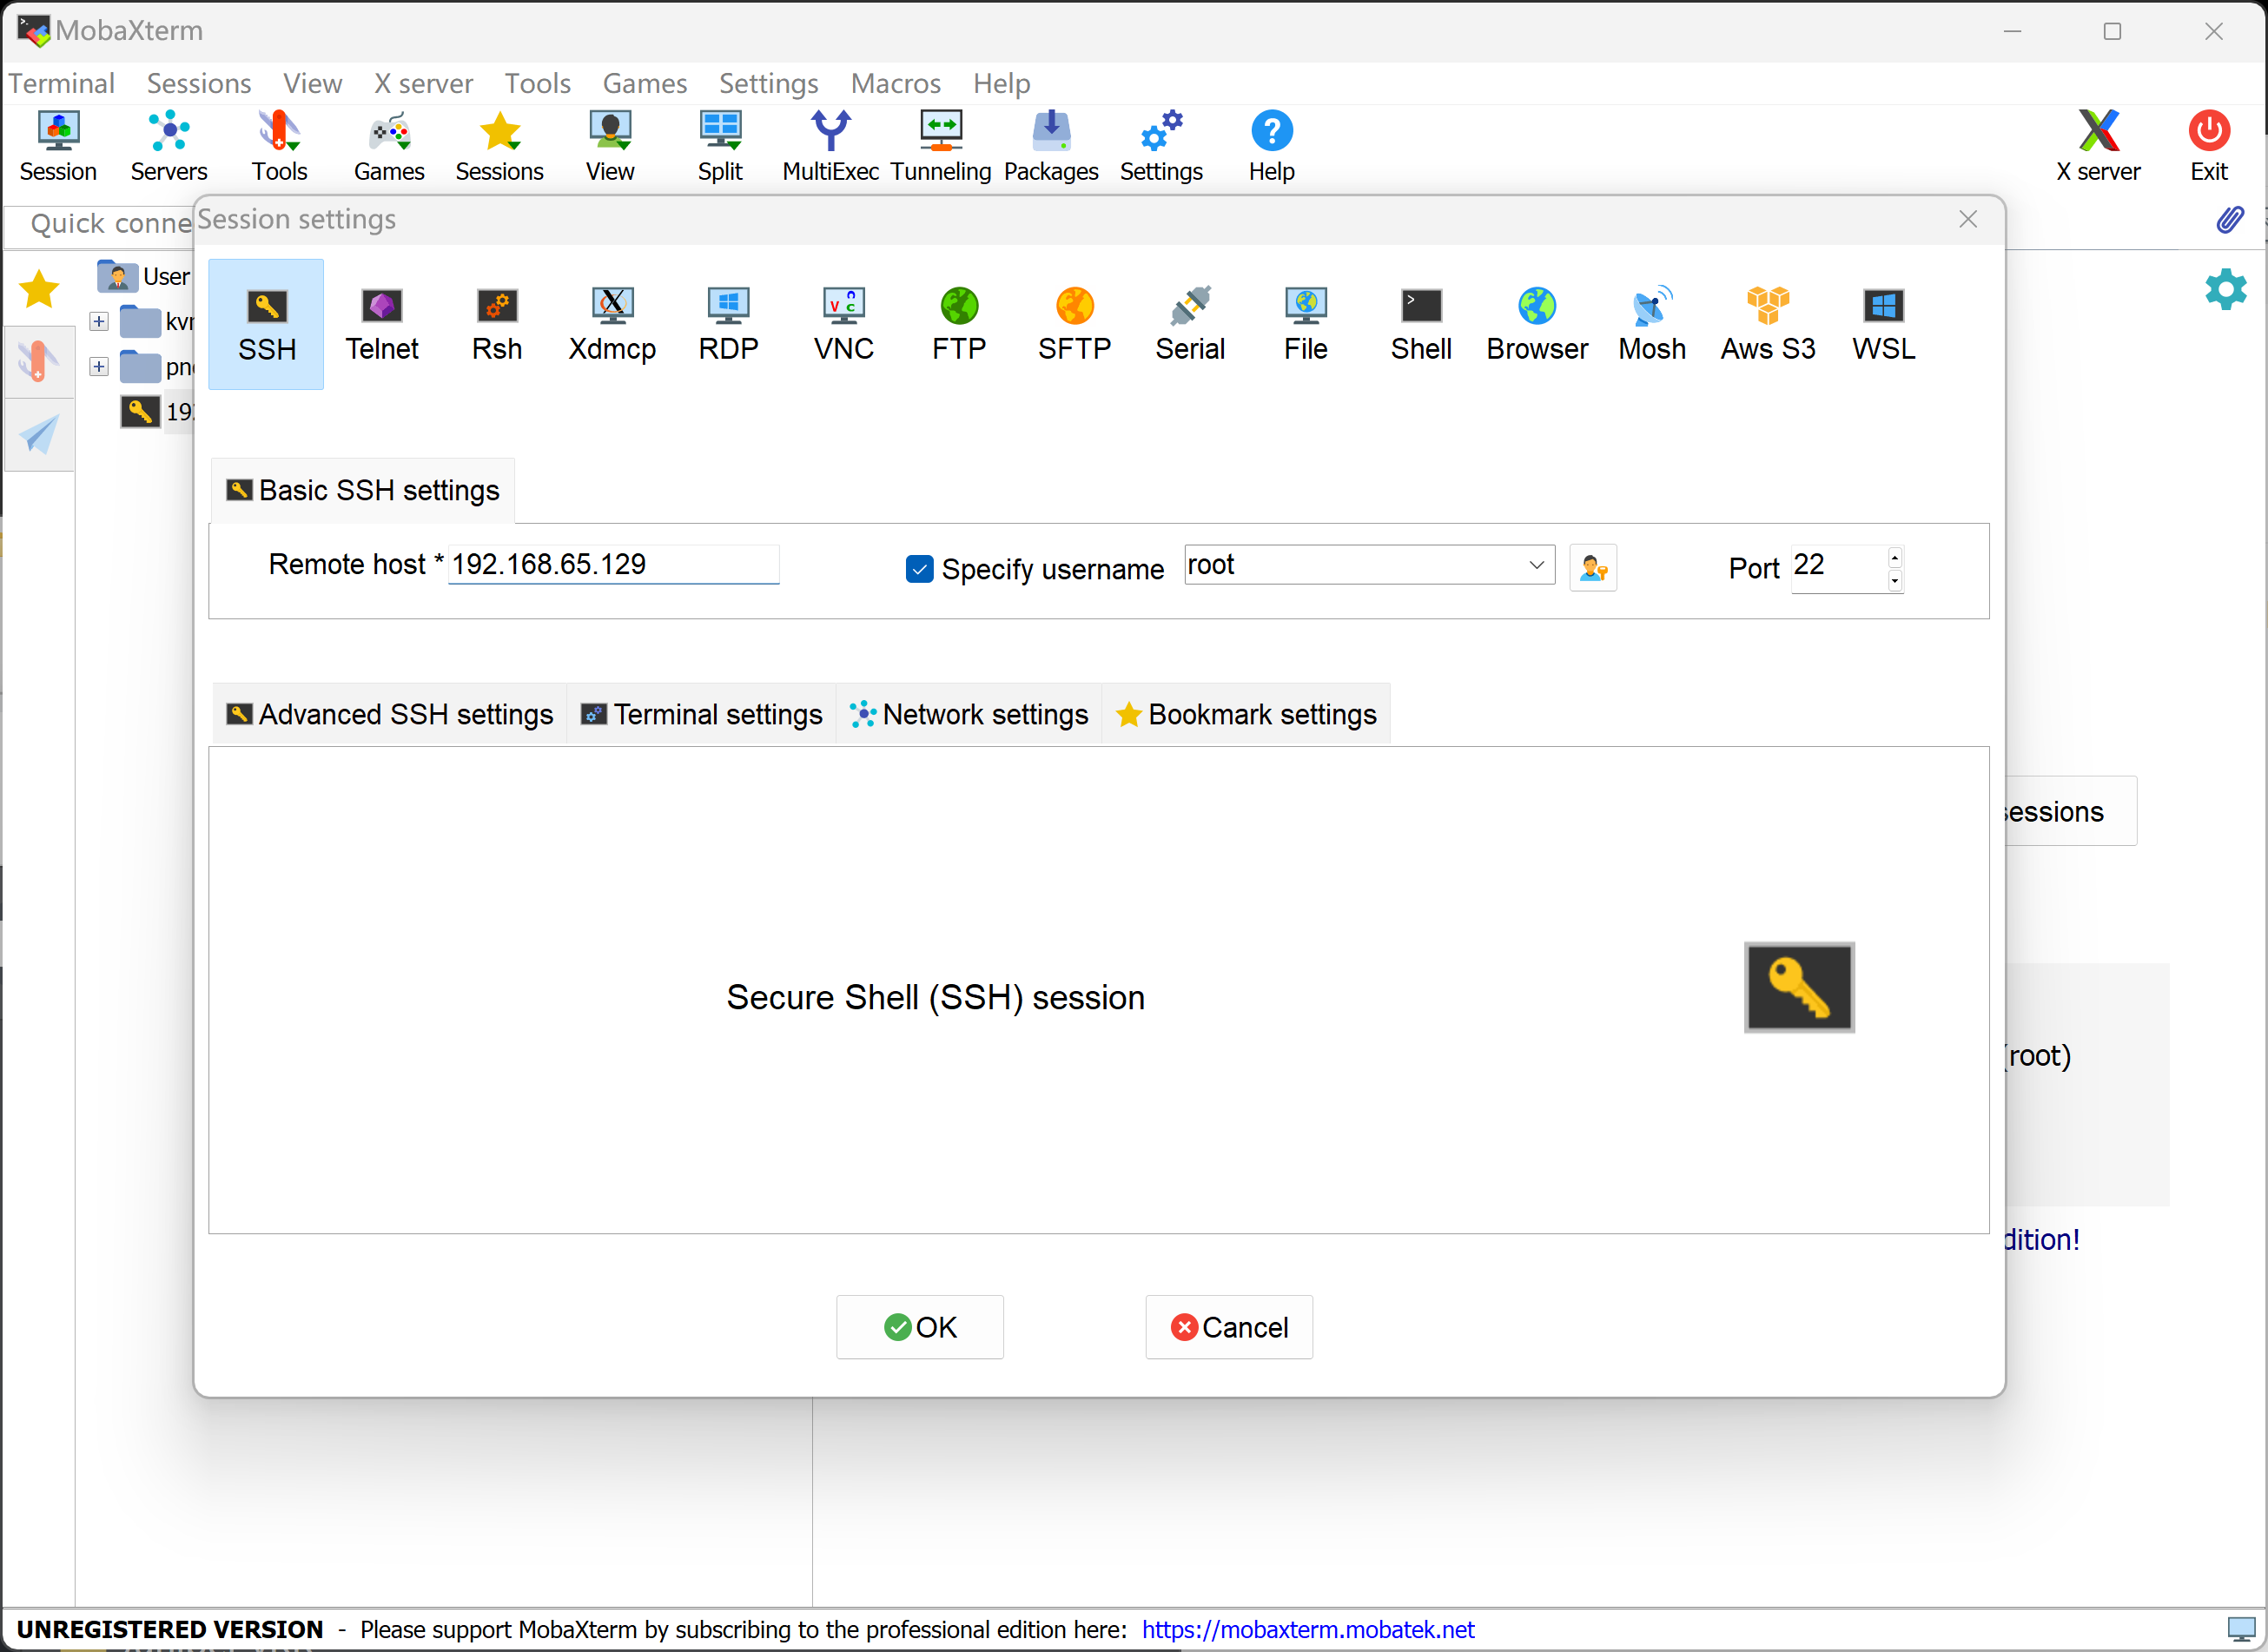The height and width of the screenshot is (1652, 2268).
Task: Open the Packages toolbar item
Action: pyautogui.click(x=1051, y=147)
